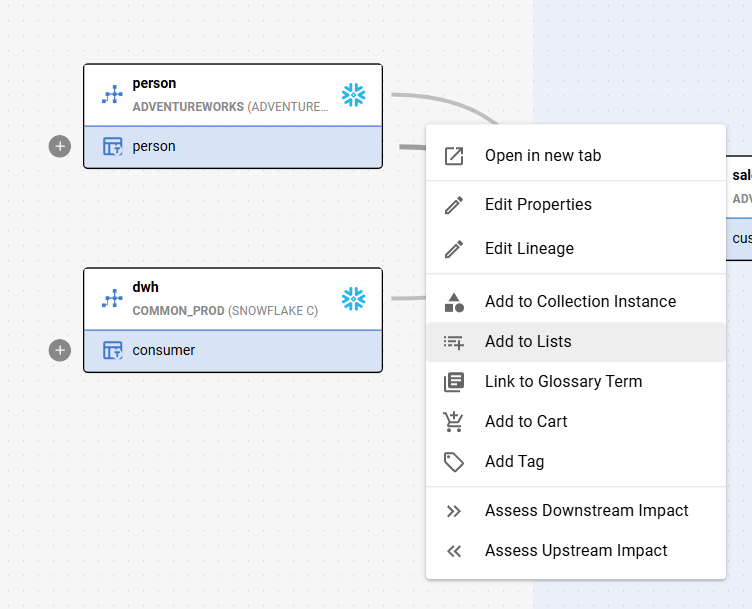Click the schema hierarchy icon beside person title
This screenshot has height=609, width=752.
click(112, 95)
